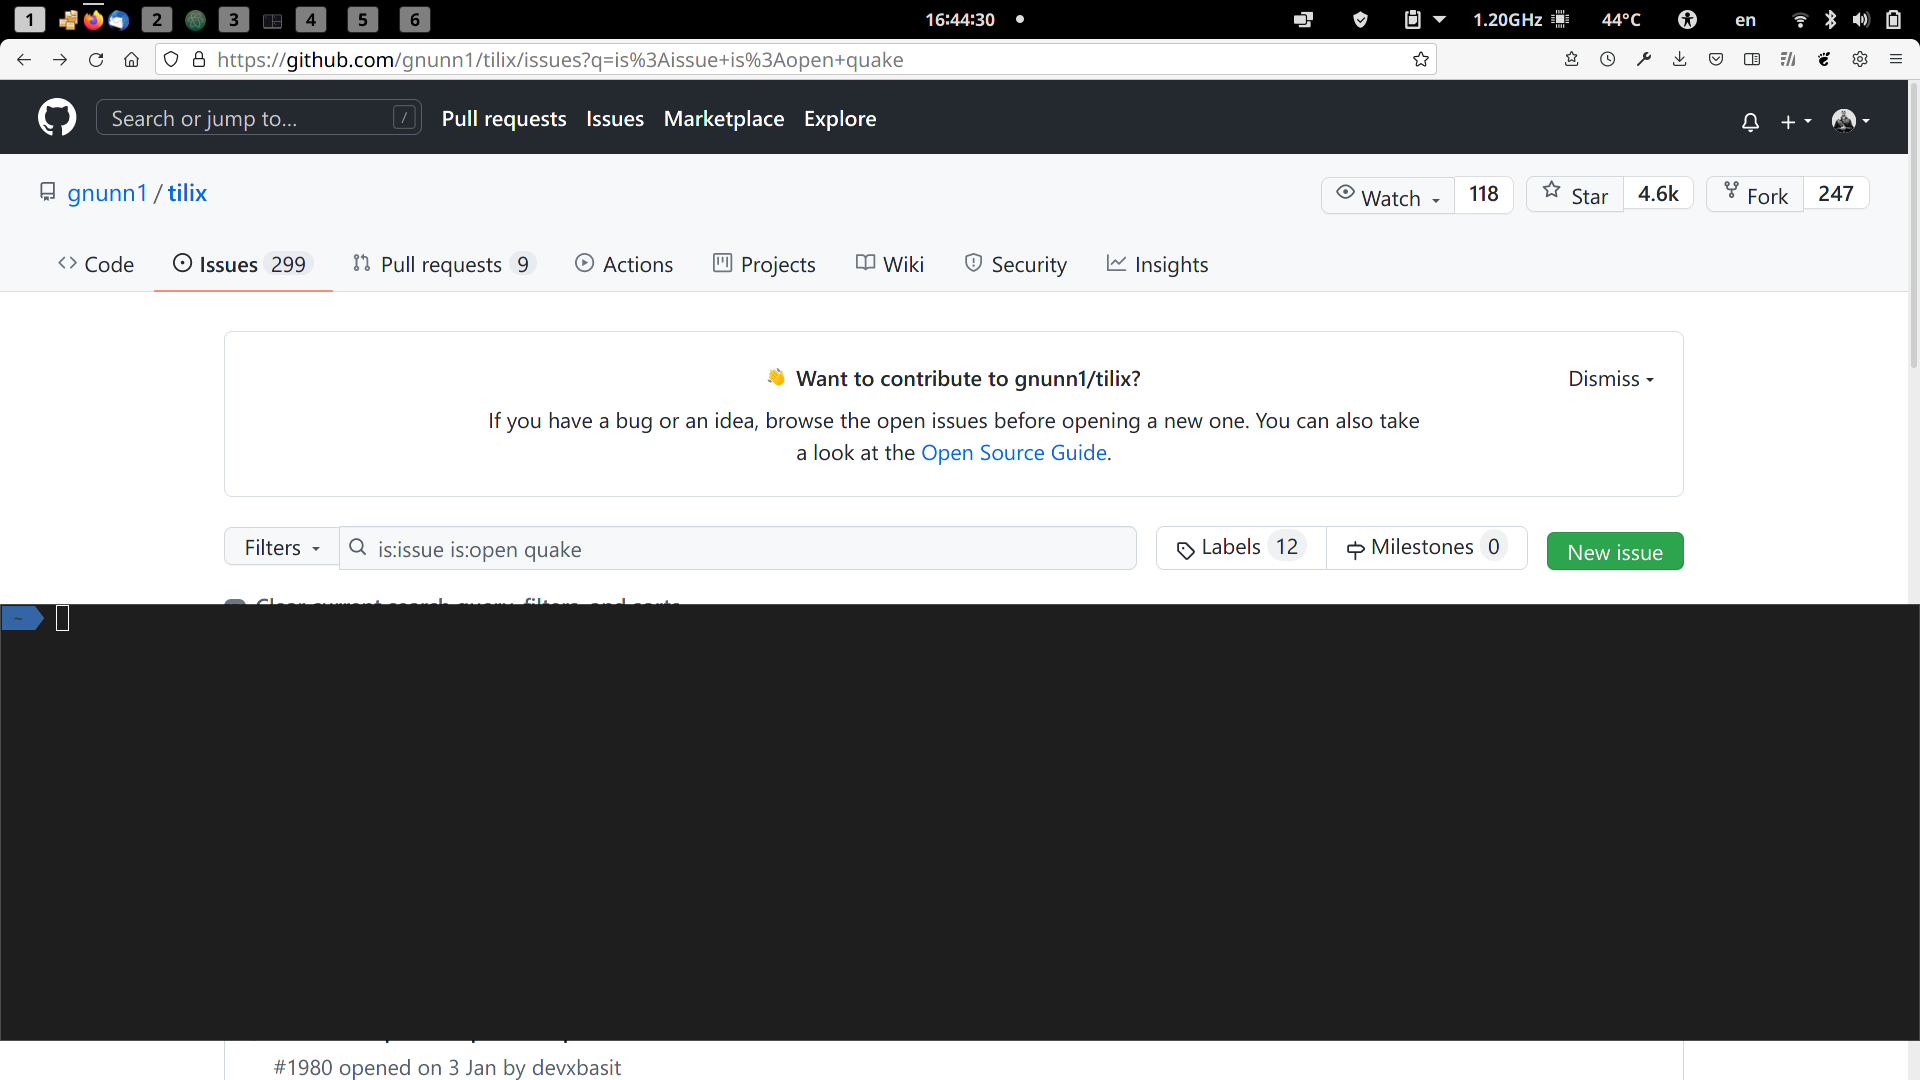Screen dimensions: 1920x1080
Task: Open the Actions tab
Action: [x=624, y=264]
